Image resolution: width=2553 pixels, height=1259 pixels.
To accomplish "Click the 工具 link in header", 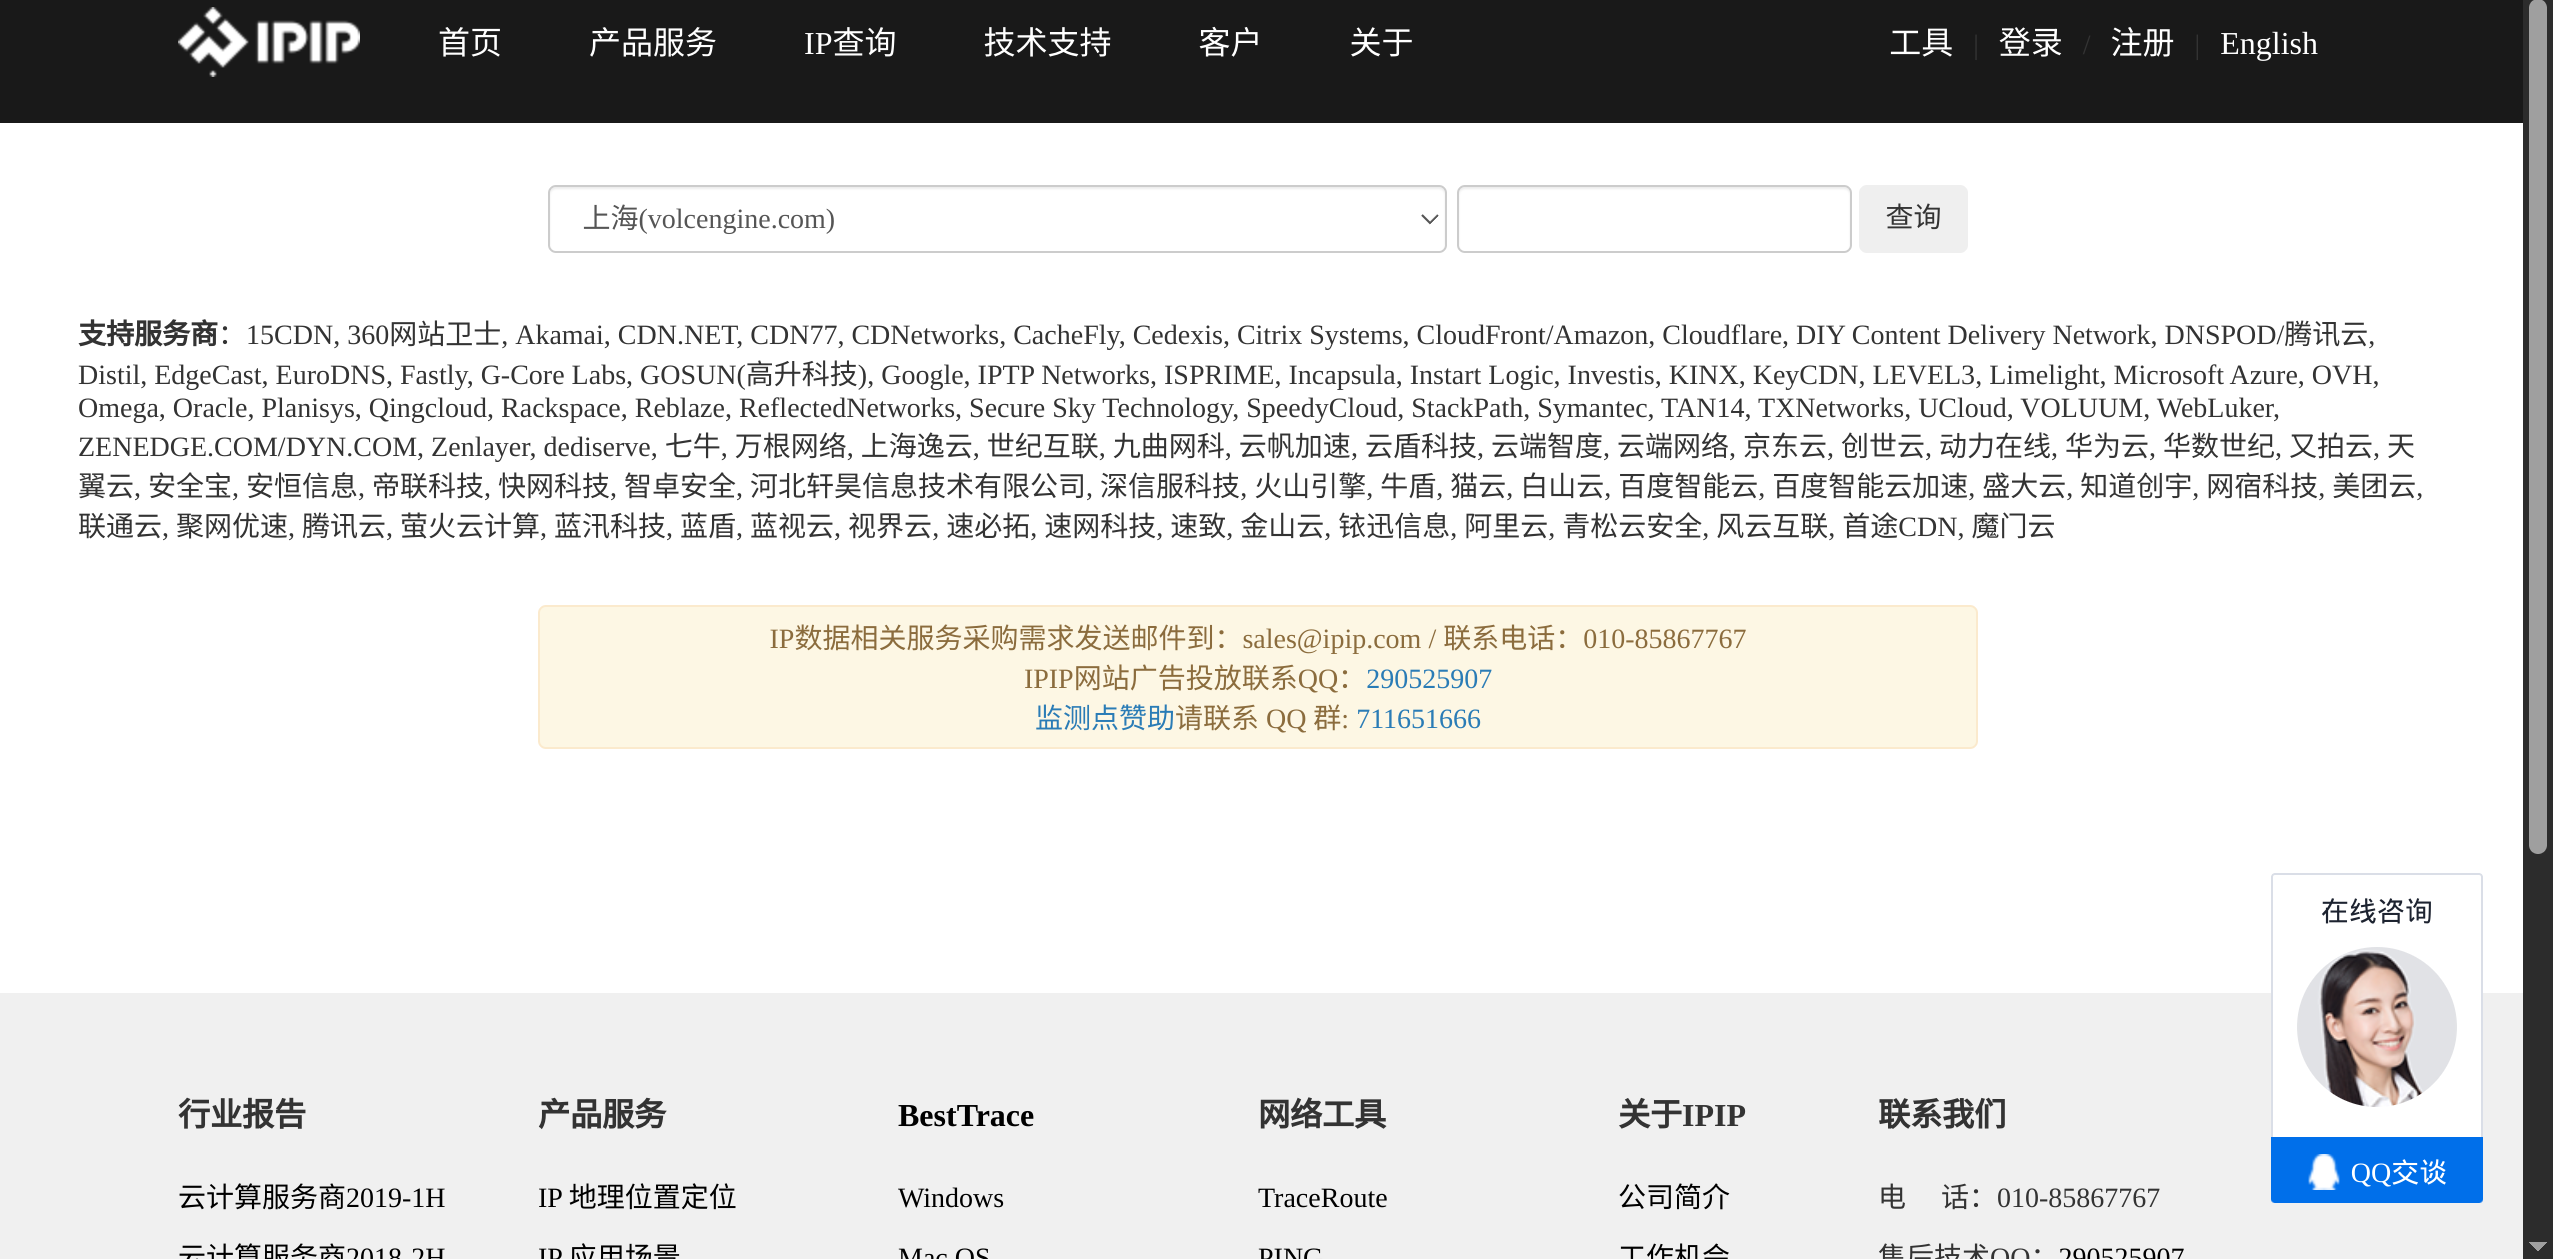I will coord(1920,43).
